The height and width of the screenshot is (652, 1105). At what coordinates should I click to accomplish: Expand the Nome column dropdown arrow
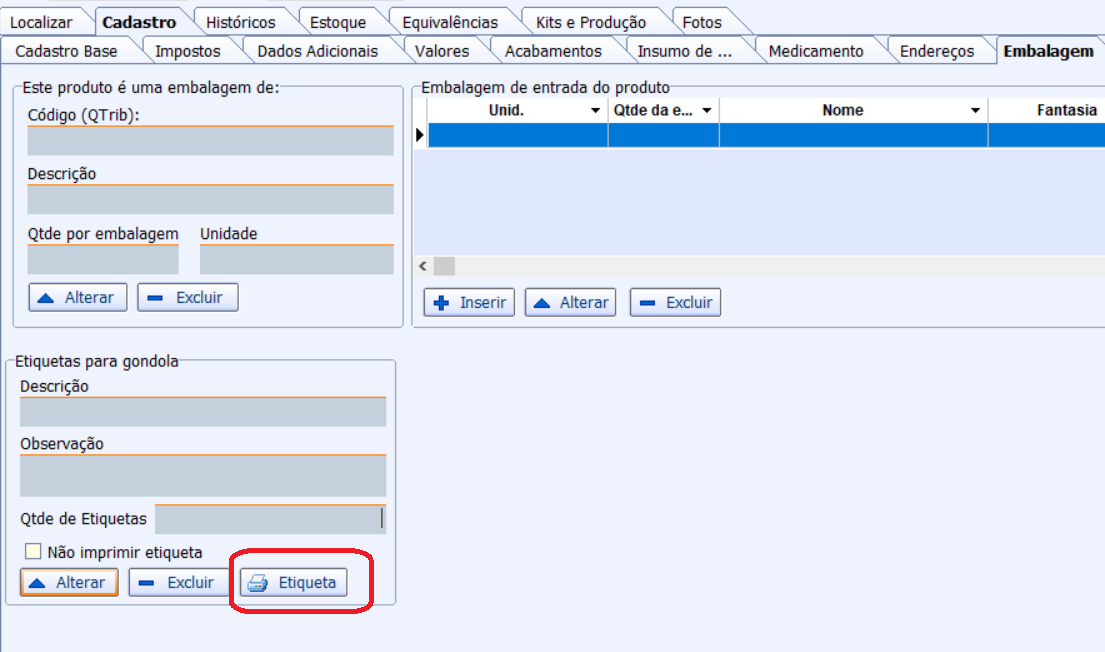coord(976,111)
